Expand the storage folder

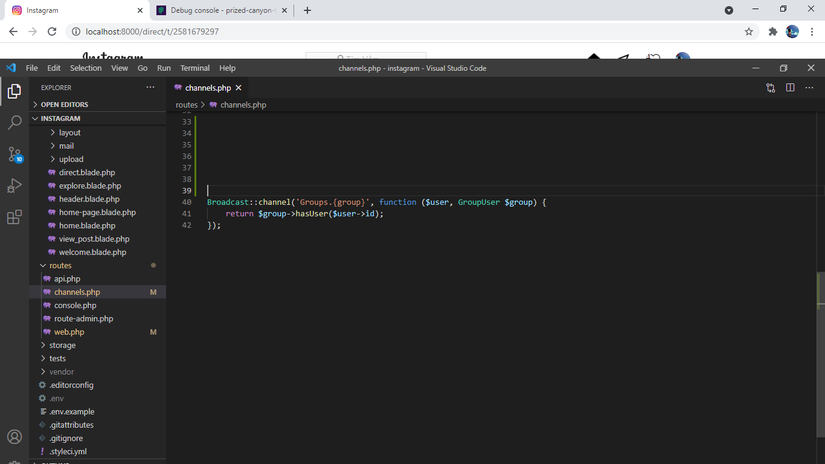point(62,345)
